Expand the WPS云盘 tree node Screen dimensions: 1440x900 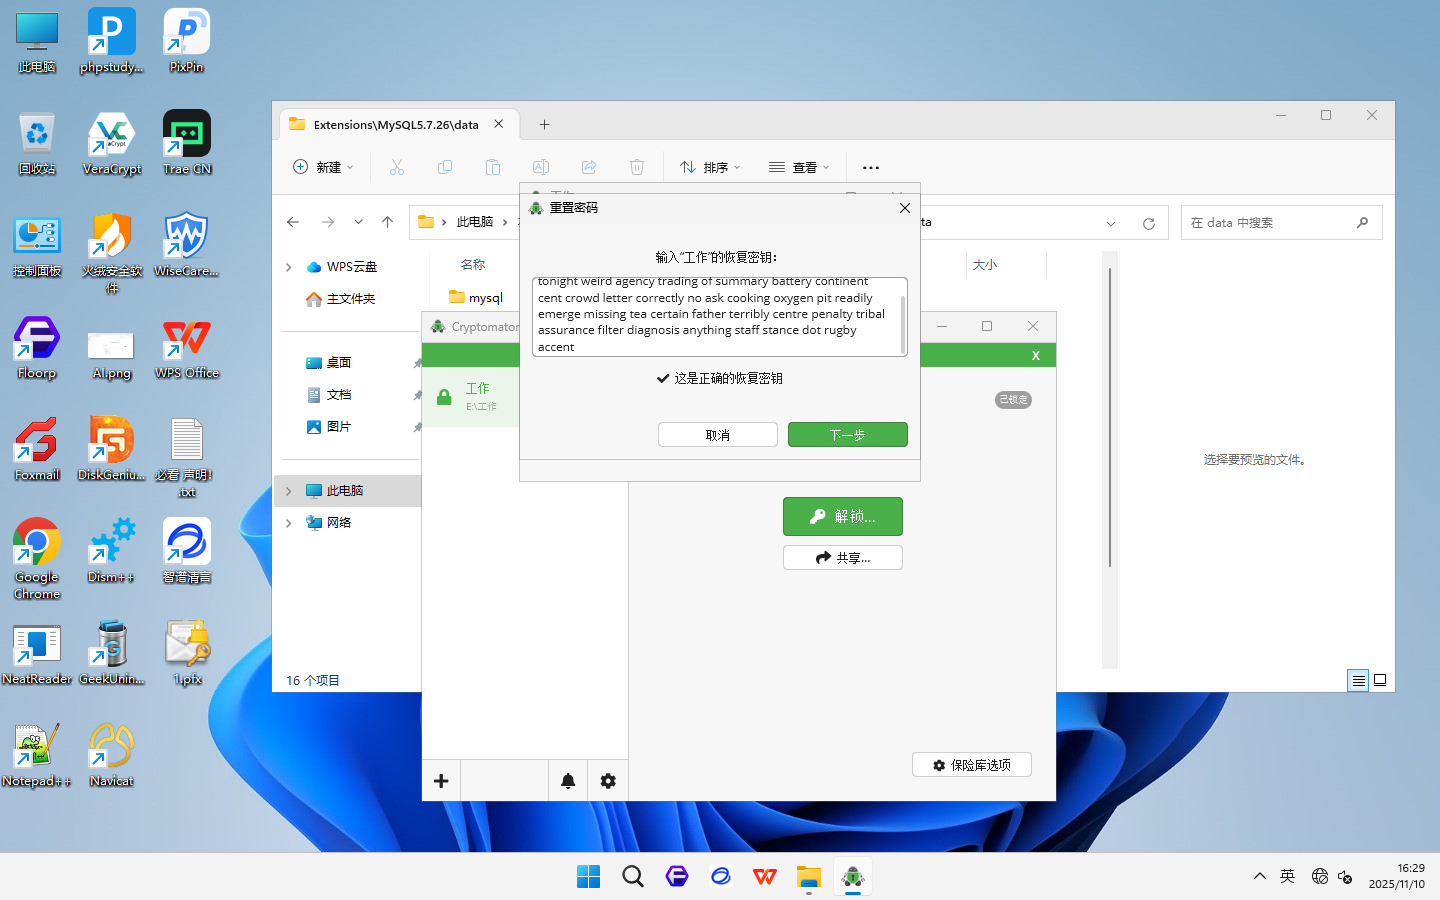(289, 267)
